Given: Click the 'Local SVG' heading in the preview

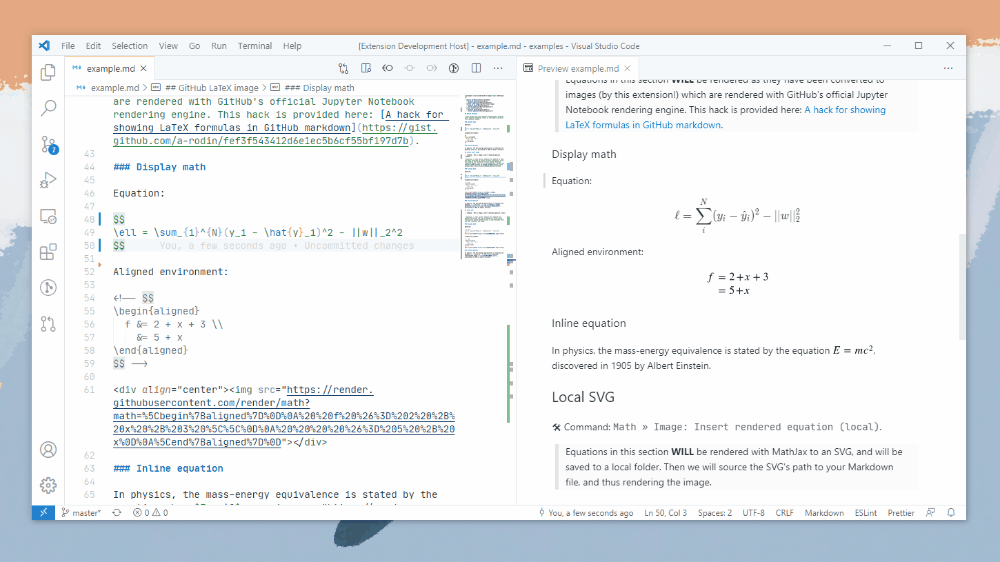Looking at the screenshot, I should point(583,397).
